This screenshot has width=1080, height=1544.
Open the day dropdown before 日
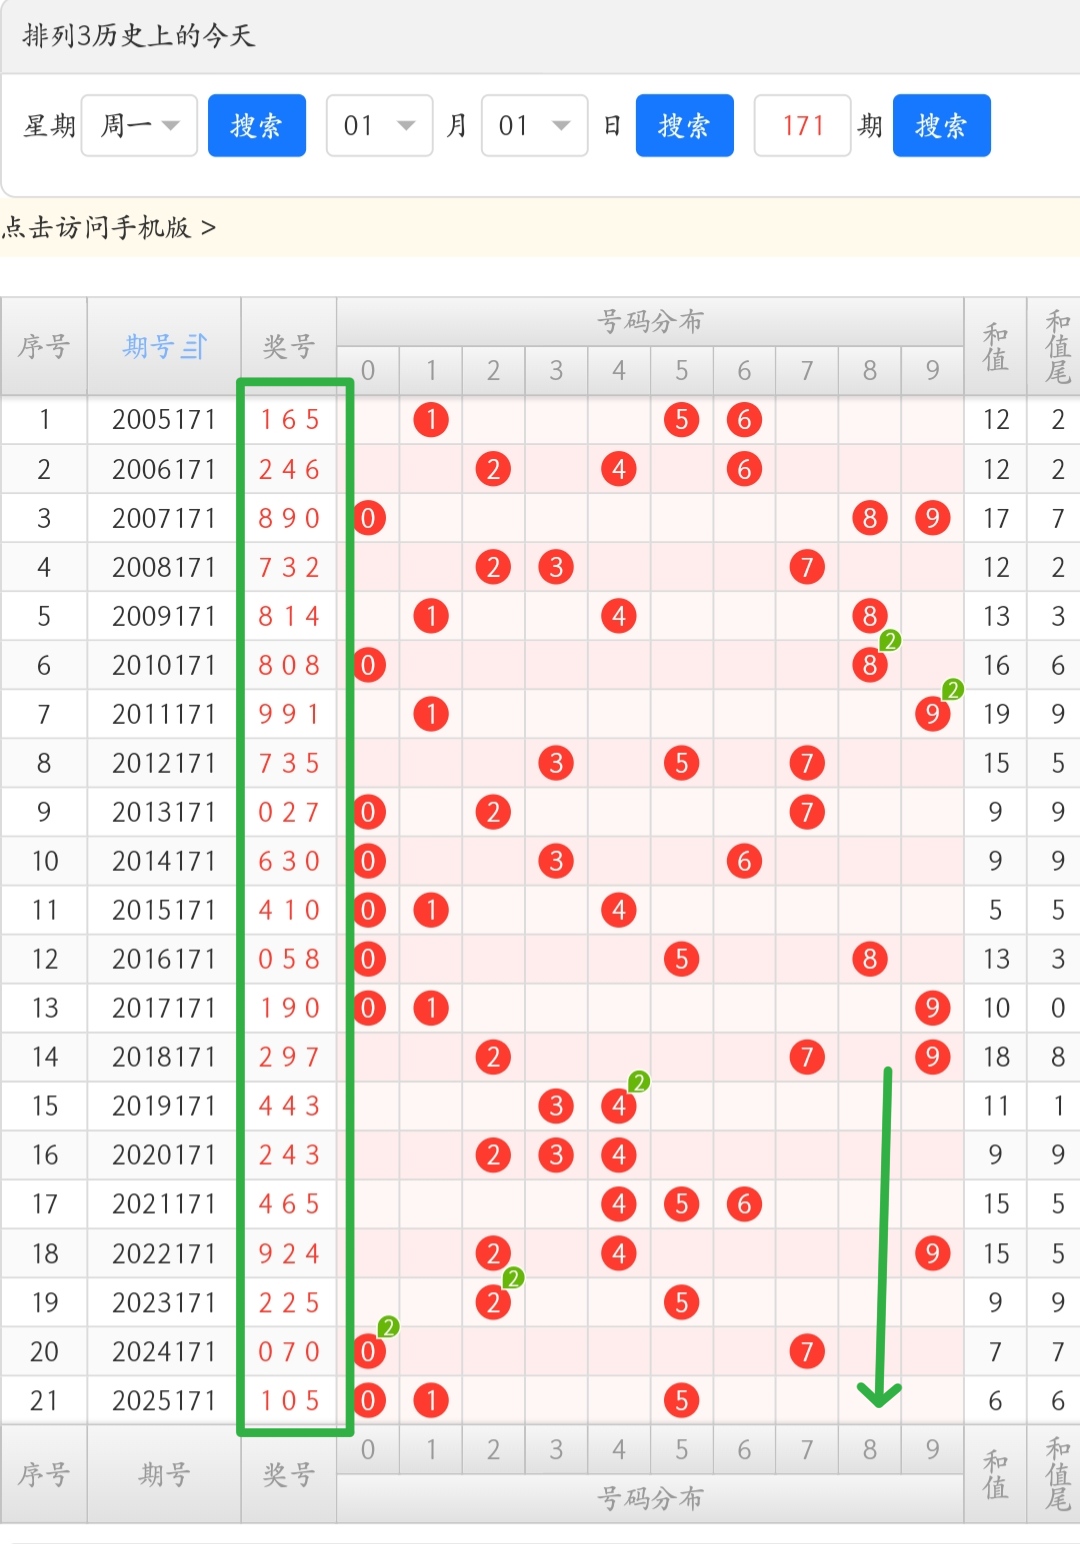tap(535, 126)
